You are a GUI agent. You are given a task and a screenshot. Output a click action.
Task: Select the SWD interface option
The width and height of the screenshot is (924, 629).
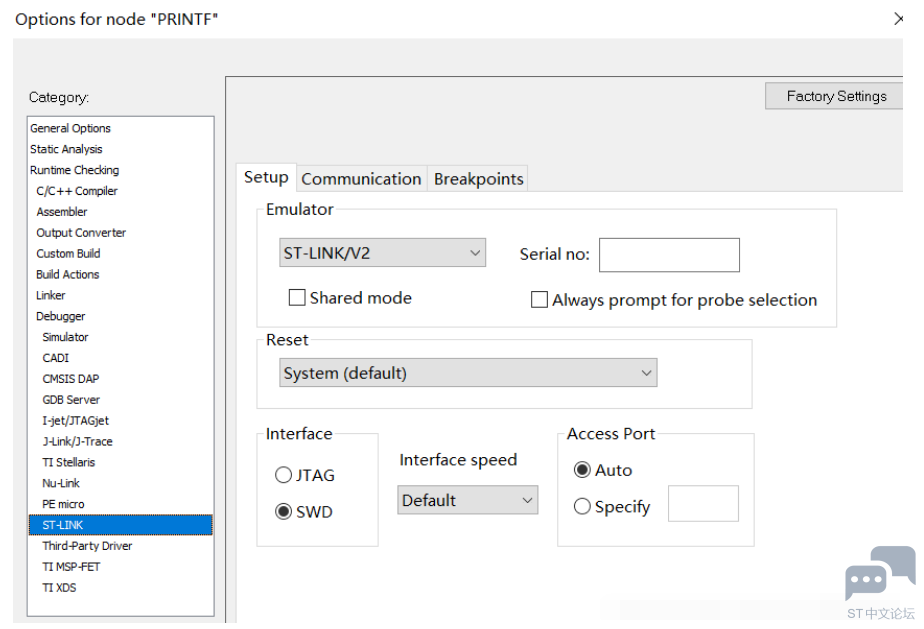click(x=284, y=512)
